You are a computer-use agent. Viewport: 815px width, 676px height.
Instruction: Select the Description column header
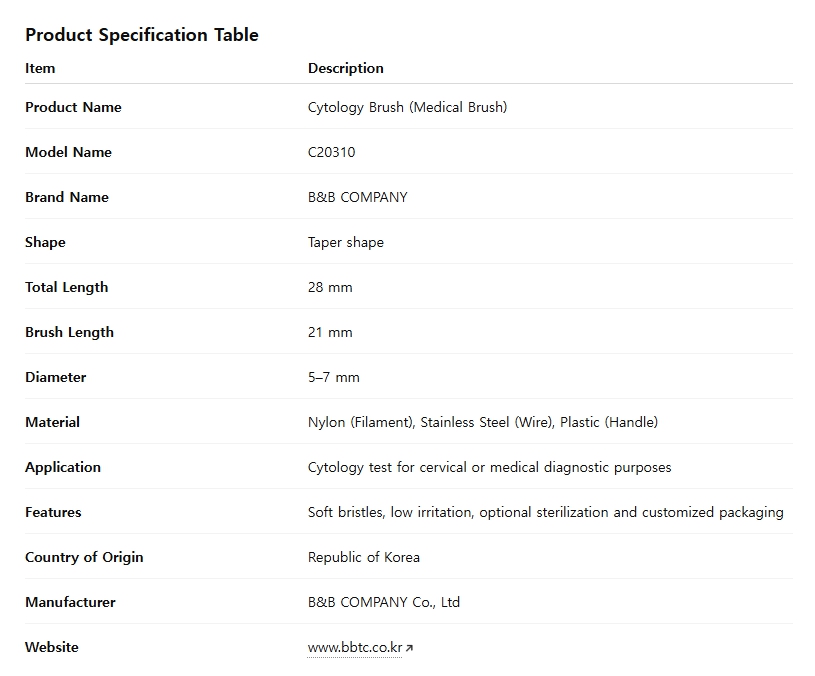coord(345,68)
